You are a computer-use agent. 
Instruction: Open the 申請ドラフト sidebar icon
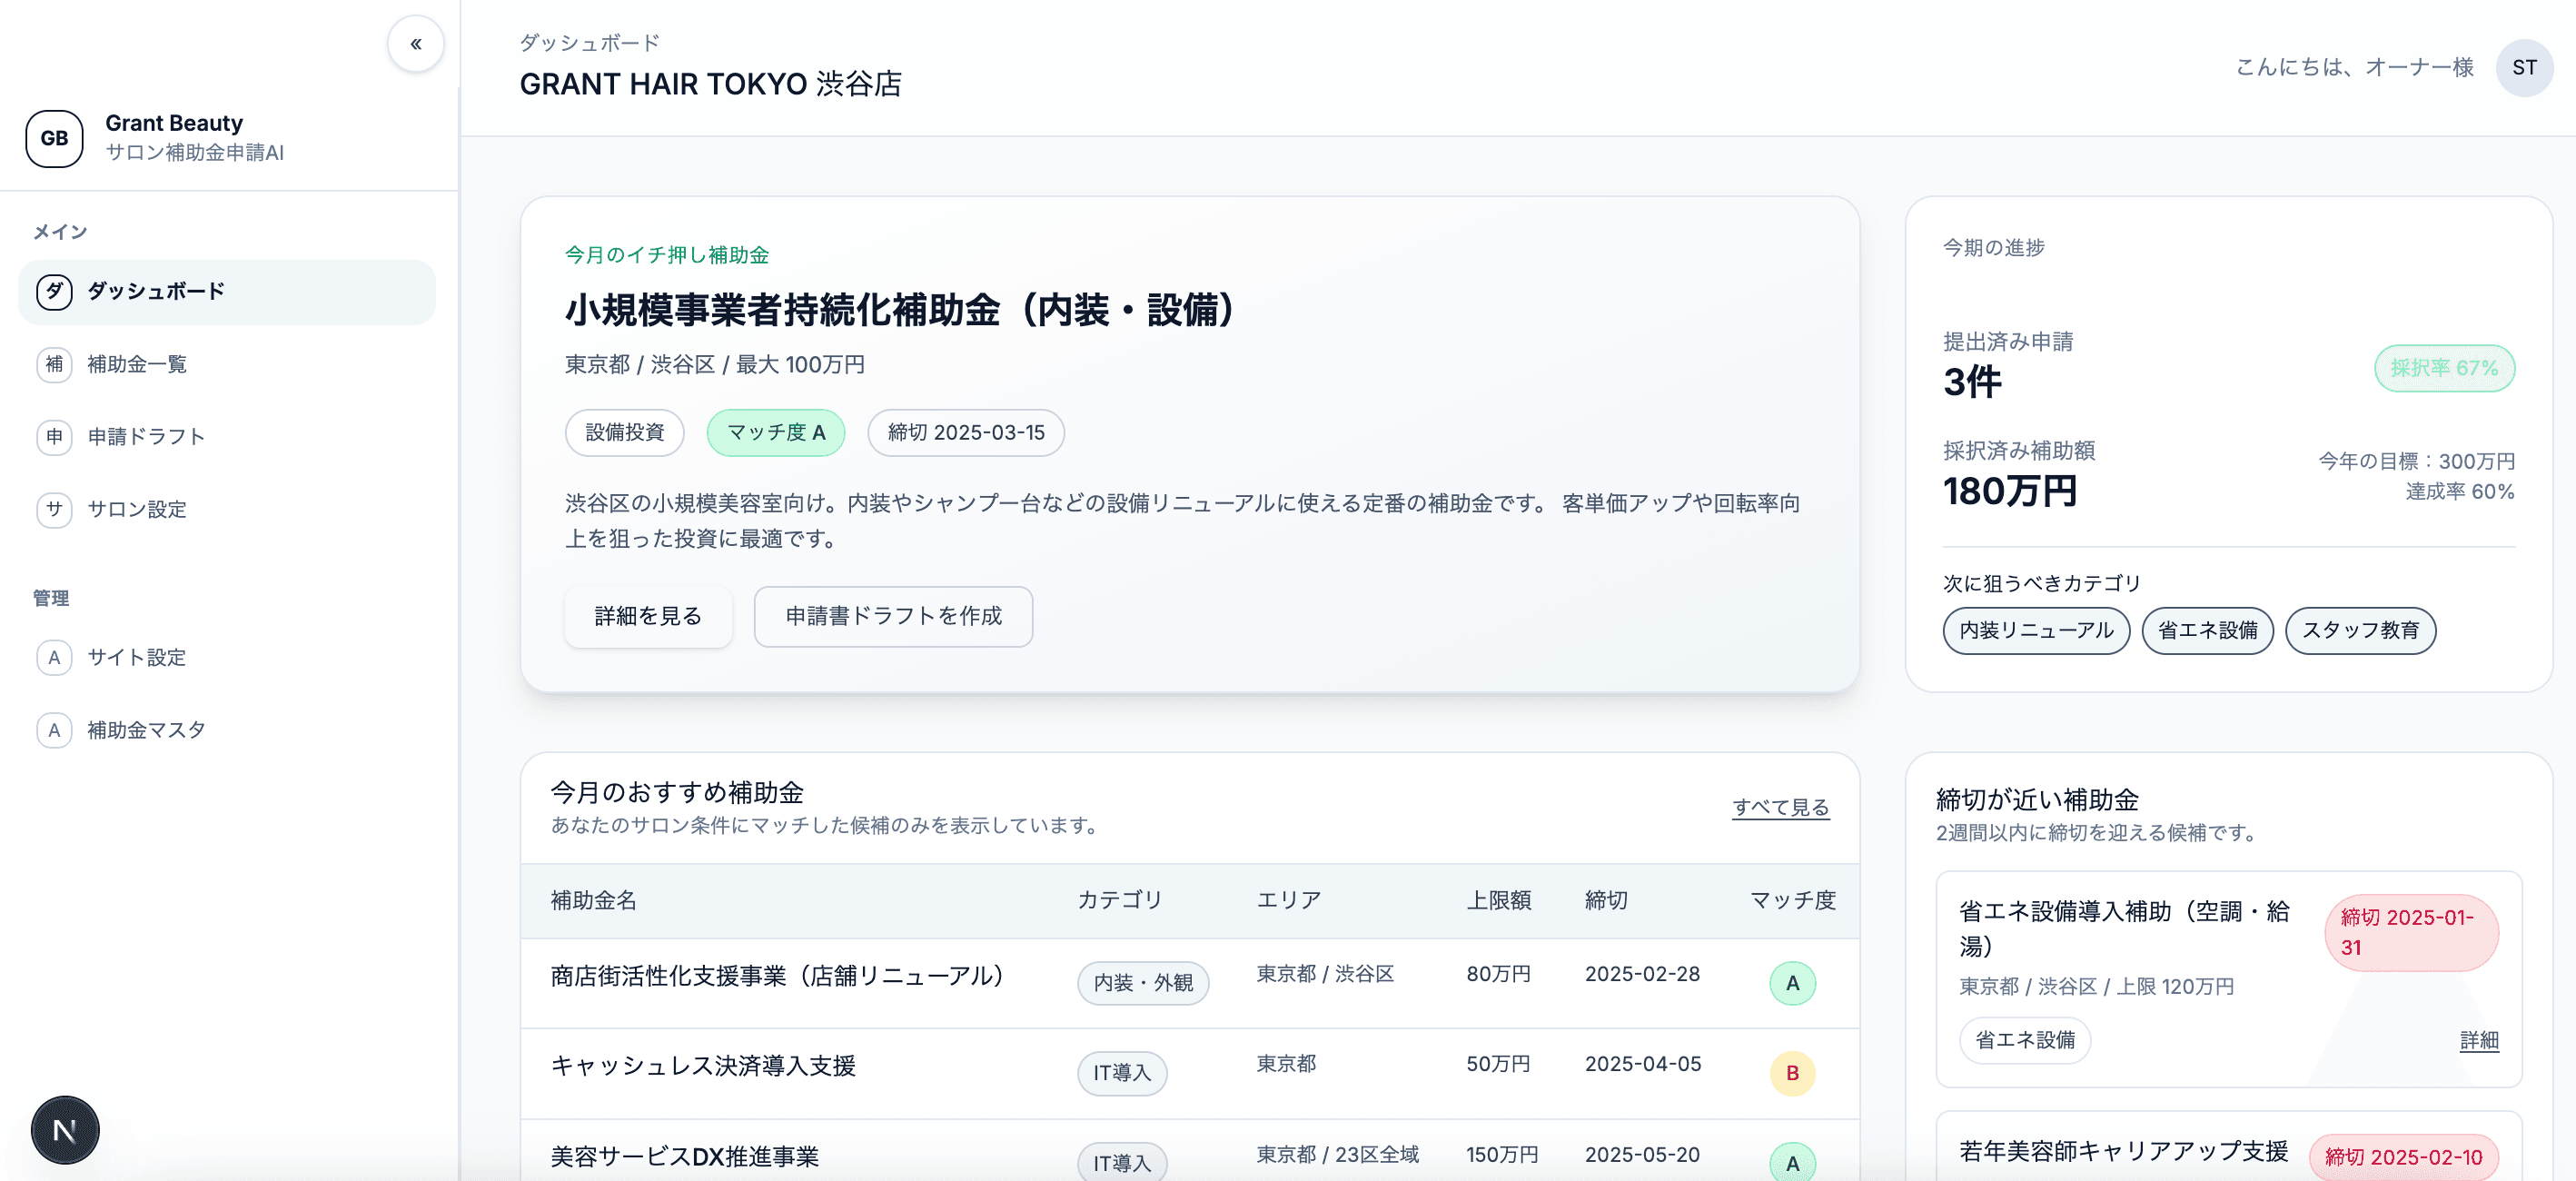55,437
